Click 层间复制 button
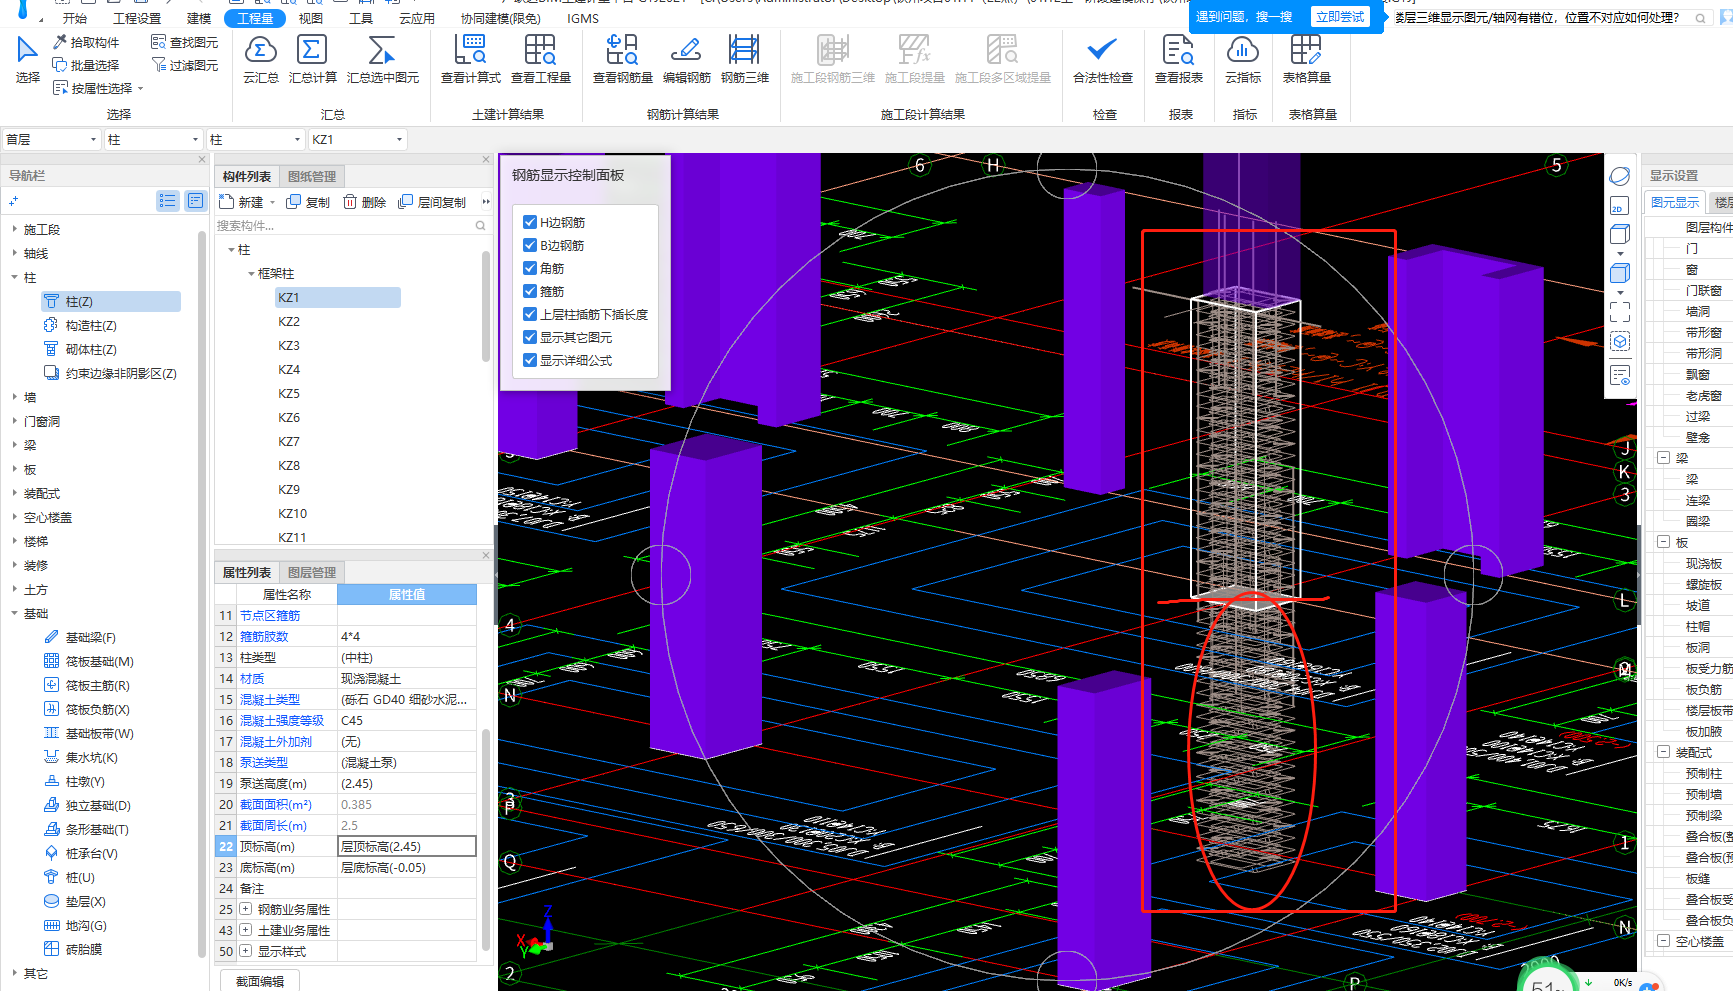The image size is (1733, 991). point(432,202)
